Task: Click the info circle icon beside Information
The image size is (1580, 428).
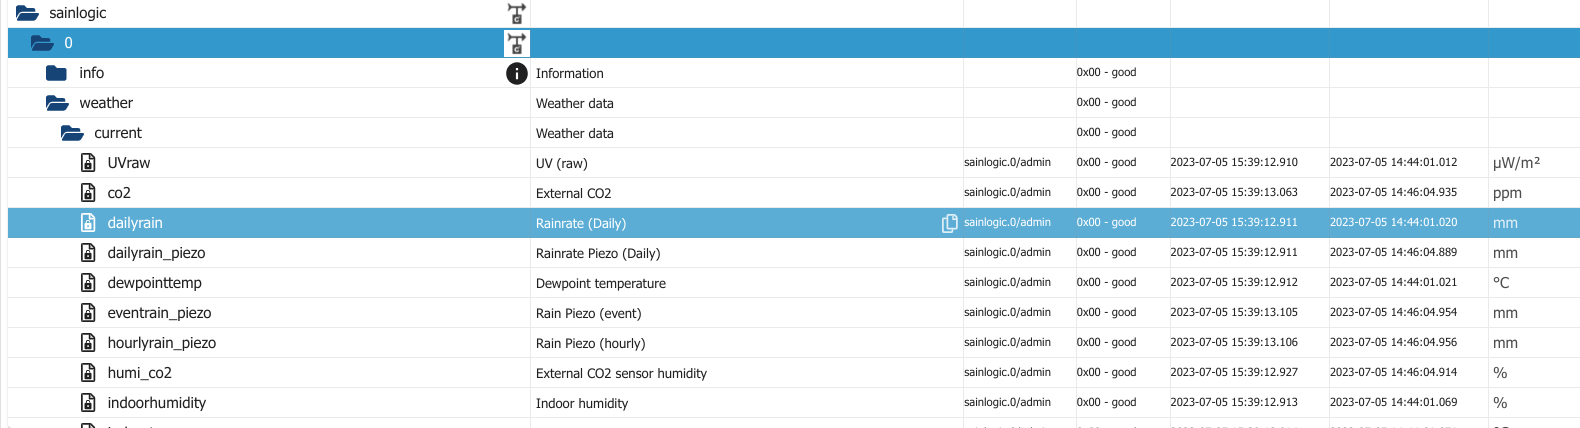Action: (516, 73)
